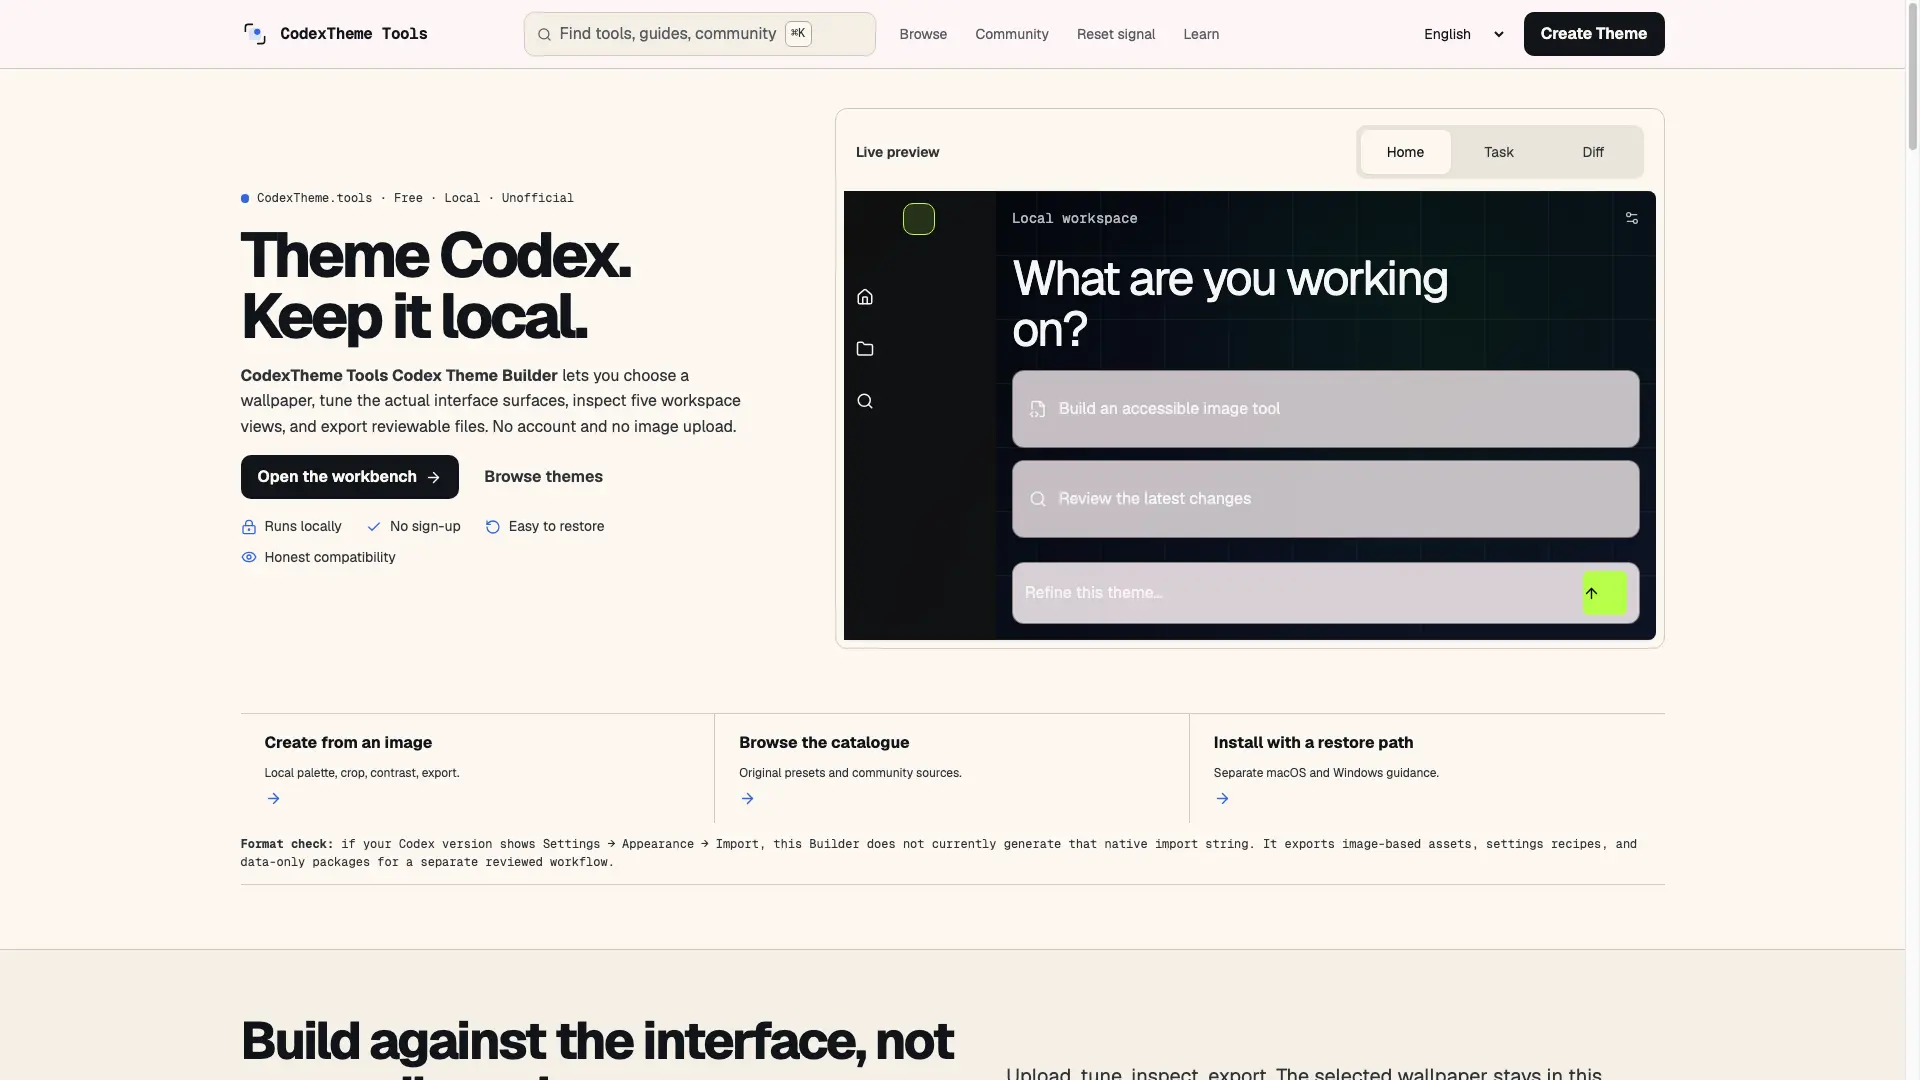
Task: Click Open the workbench button
Action: [350, 477]
